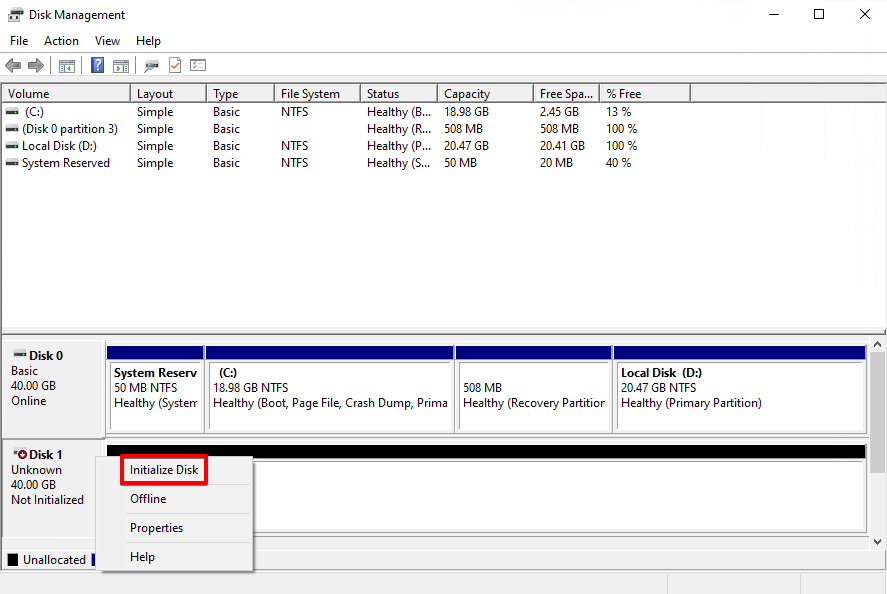This screenshot has height=594, width=887.
Task: Sort by the Capacity column header
Action: [x=485, y=93]
